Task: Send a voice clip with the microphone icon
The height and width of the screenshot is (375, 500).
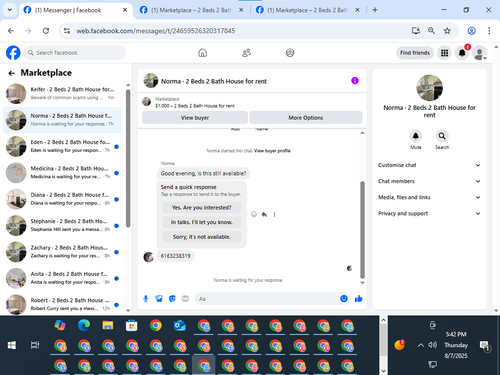Action: [x=146, y=299]
